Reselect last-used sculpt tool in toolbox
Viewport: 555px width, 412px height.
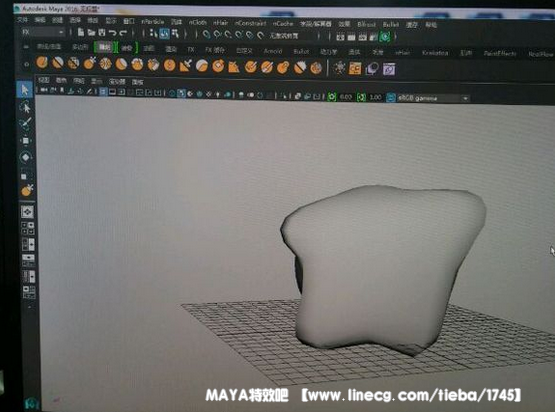(x=27, y=190)
